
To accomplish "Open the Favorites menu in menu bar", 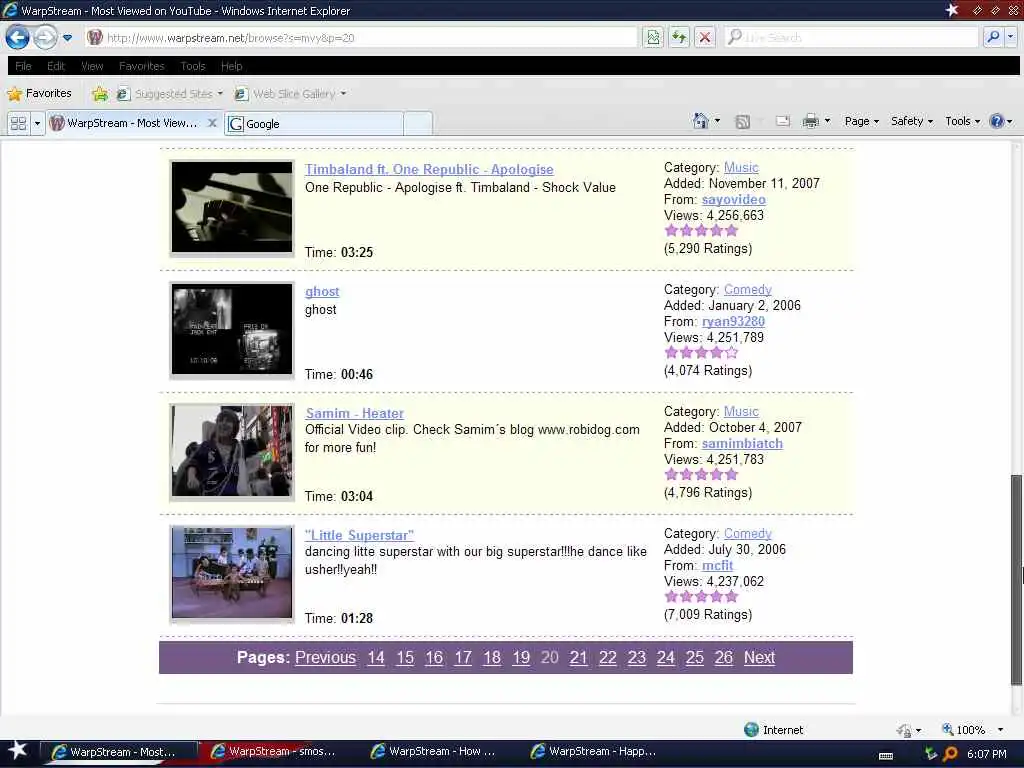I will click(x=142, y=66).
